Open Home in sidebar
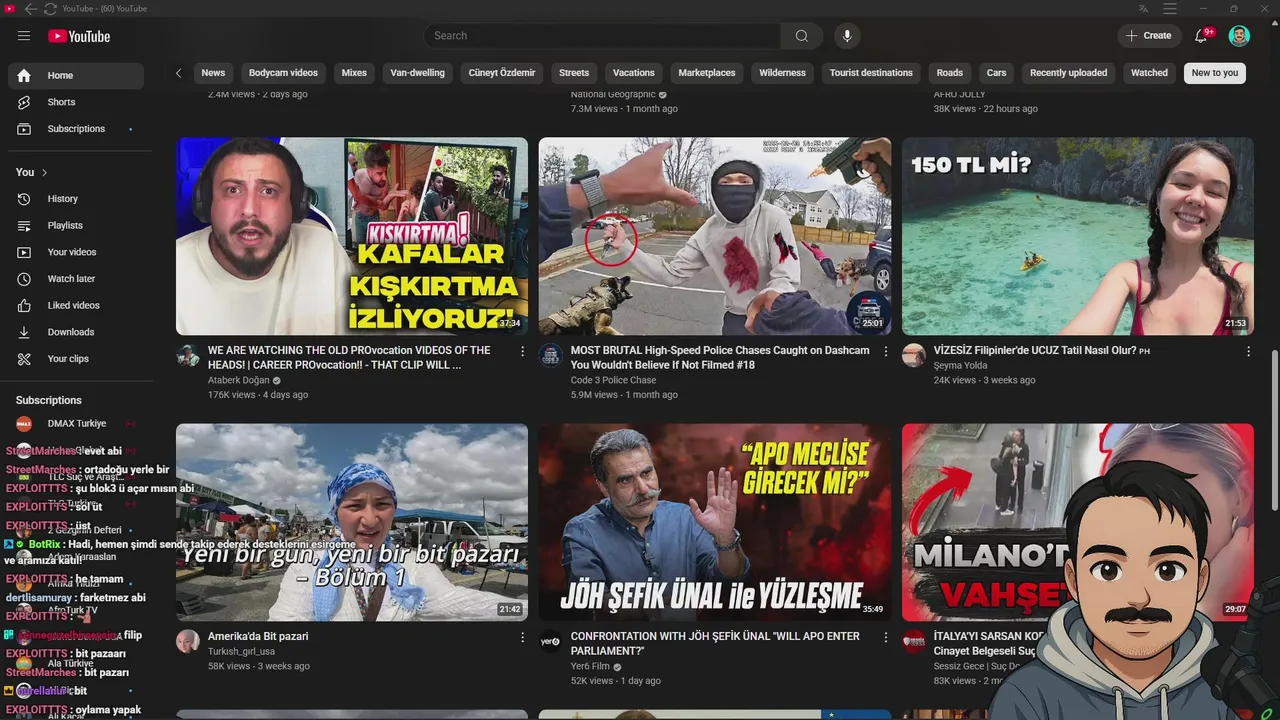1280x720 pixels. point(76,76)
